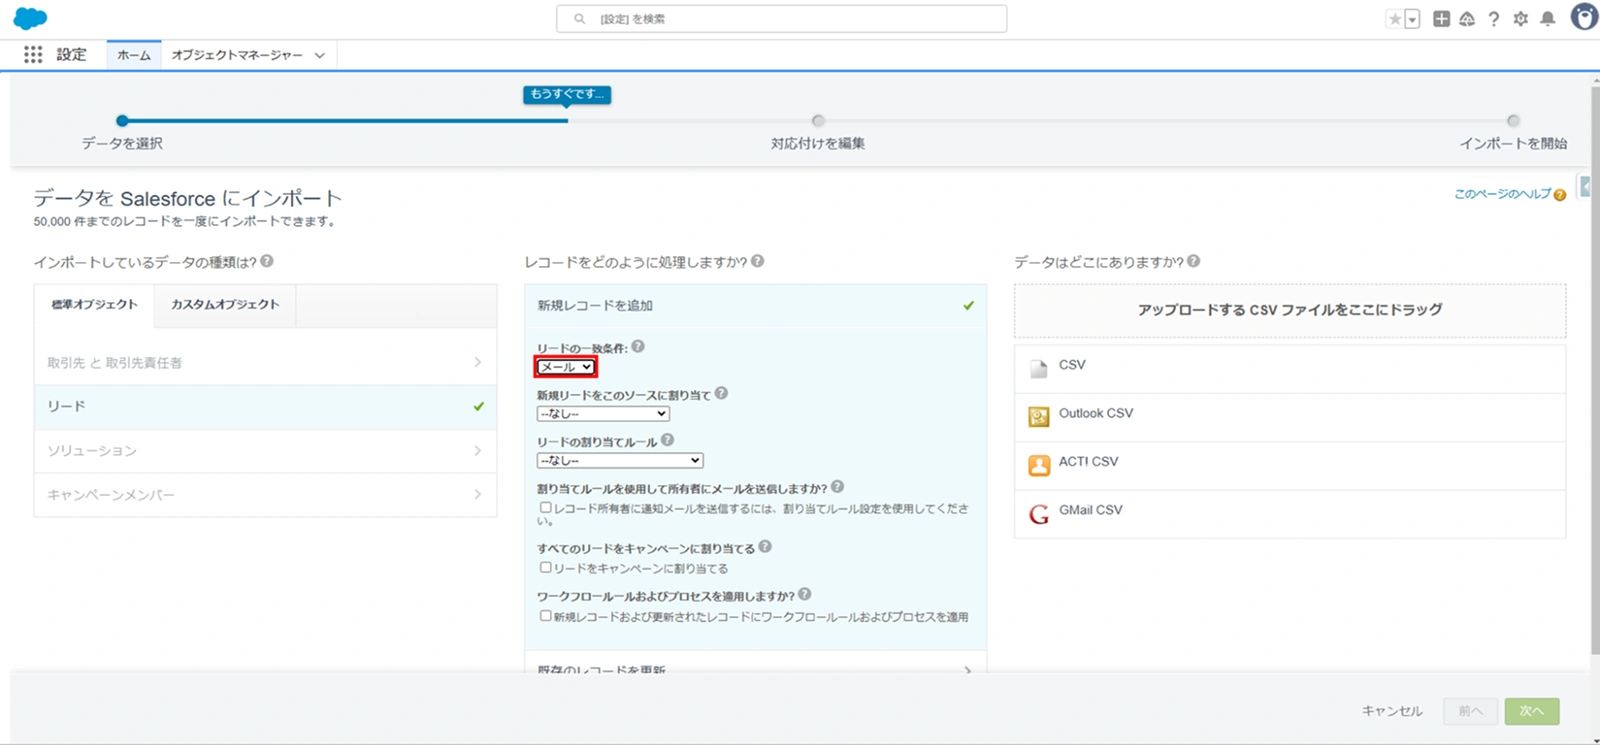This screenshot has height=745, width=1600.
Task: Expand the 既存のレコードを更新 section chevron
Action: click(x=967, y=669)
